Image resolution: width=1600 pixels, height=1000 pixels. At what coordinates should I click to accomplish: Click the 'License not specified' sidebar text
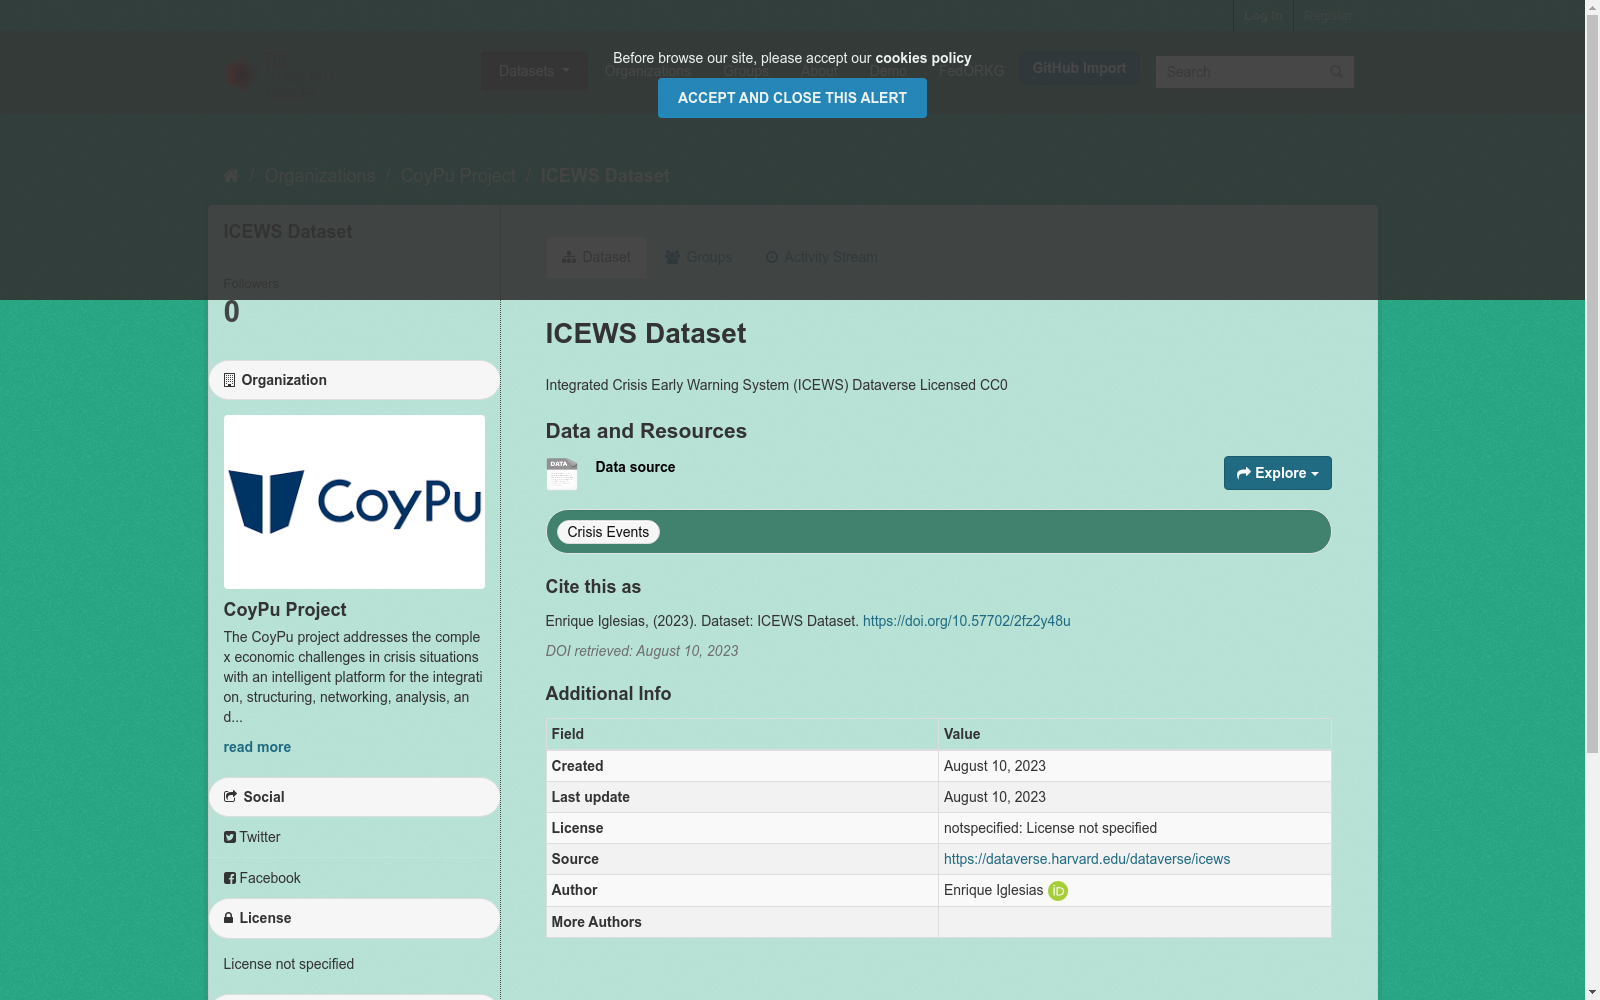coord(289,964)
